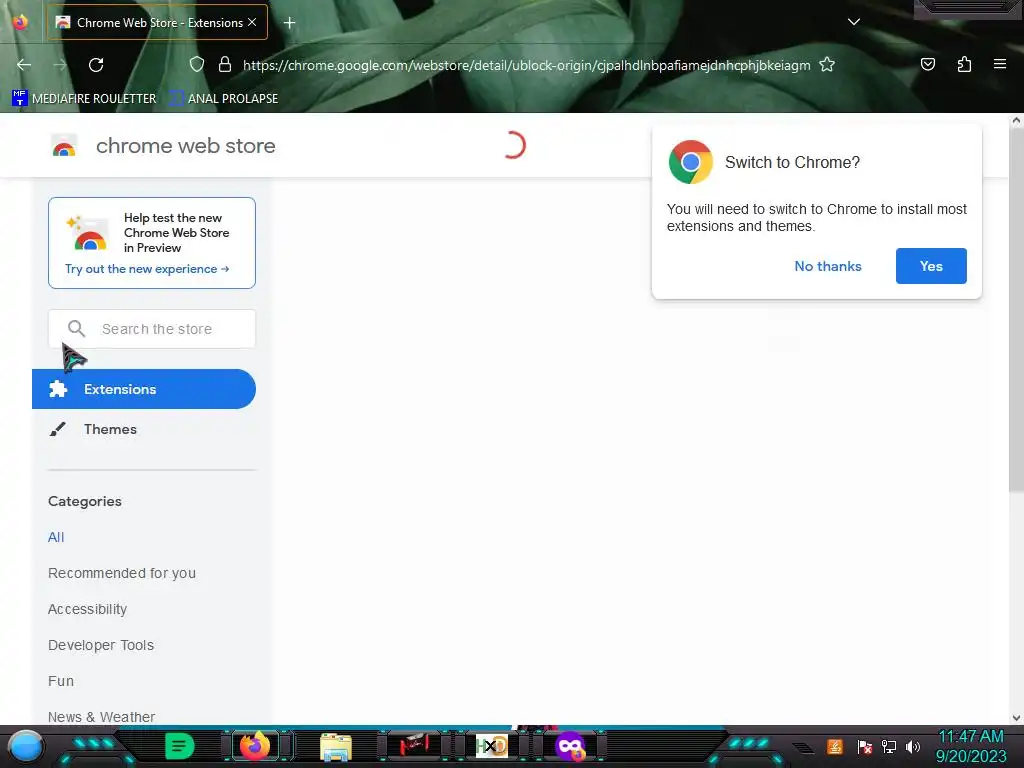
Task: Choose the Fun category
Action: coord(61,680)
